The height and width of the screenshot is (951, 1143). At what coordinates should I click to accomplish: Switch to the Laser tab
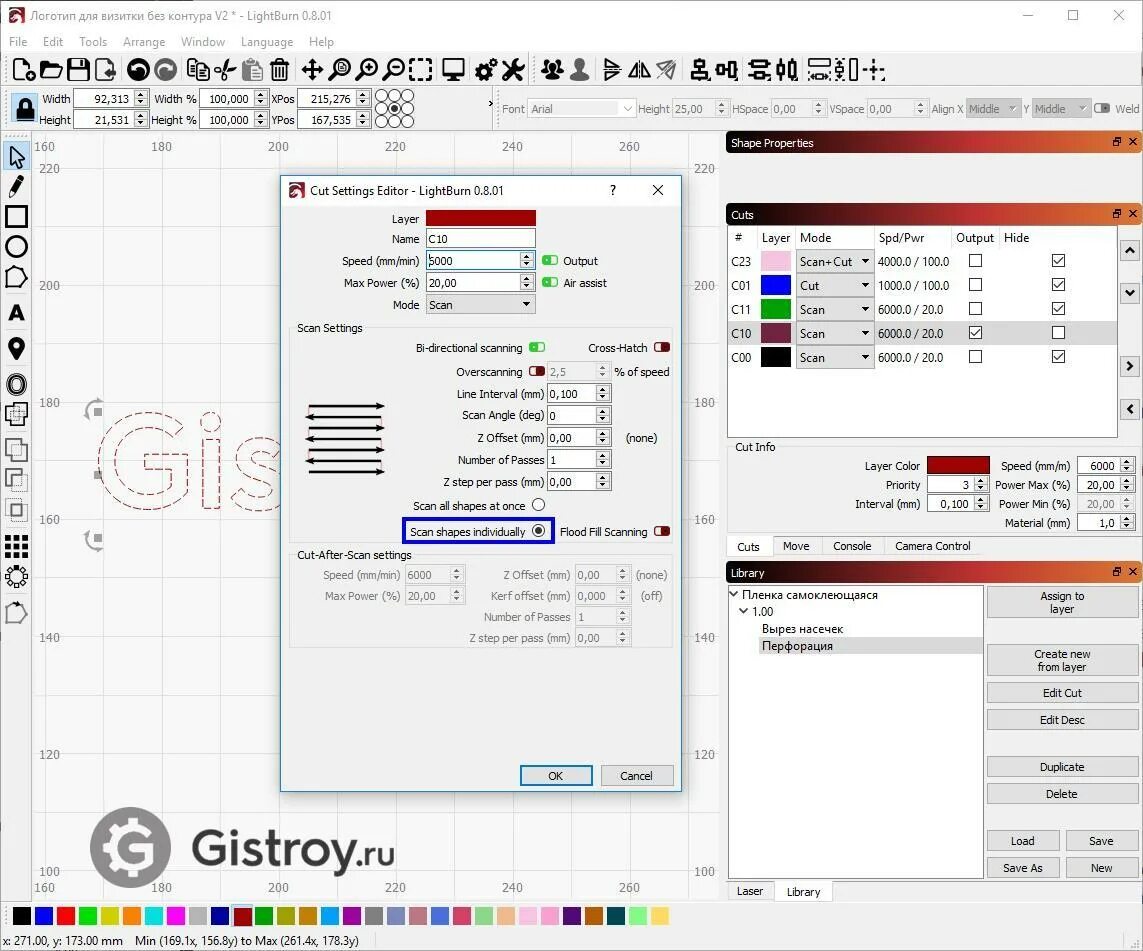(x=749, y=891)
